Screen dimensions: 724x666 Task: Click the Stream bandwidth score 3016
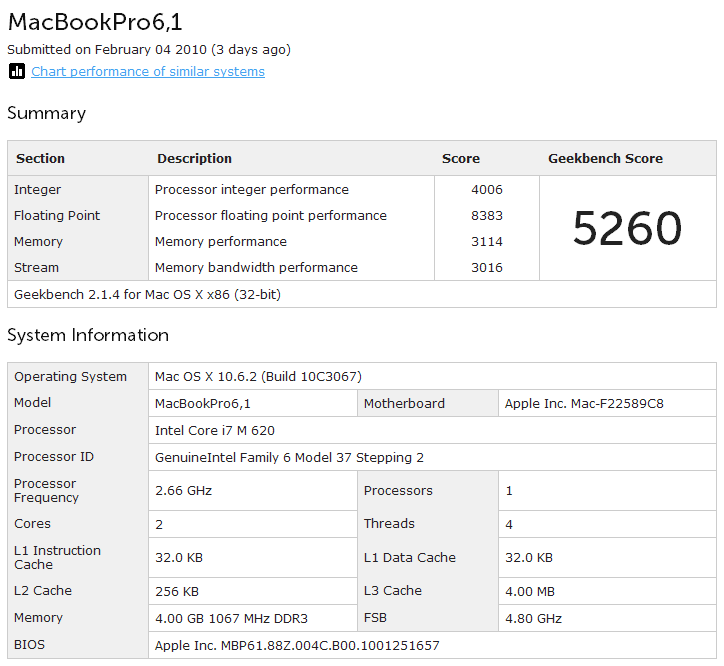coord(487,267)
